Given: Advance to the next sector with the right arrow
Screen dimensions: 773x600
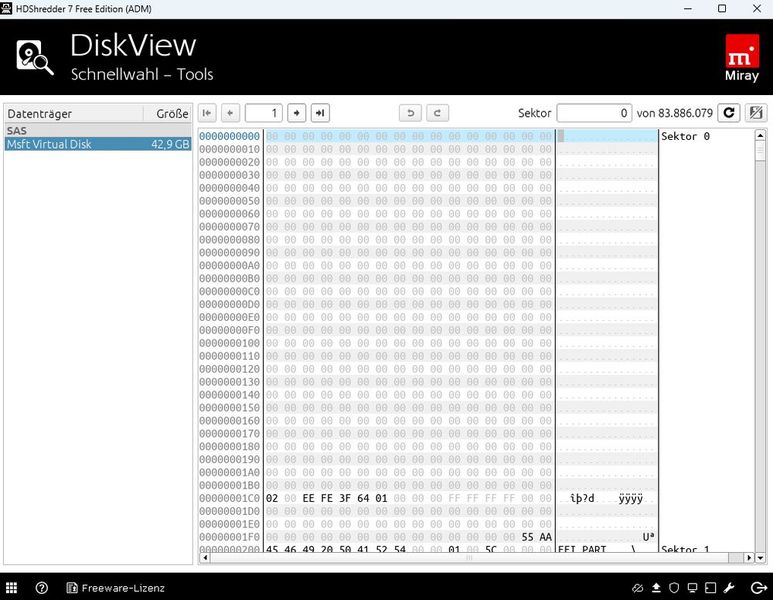Looking at the screenshot, I should coord(296,113).
